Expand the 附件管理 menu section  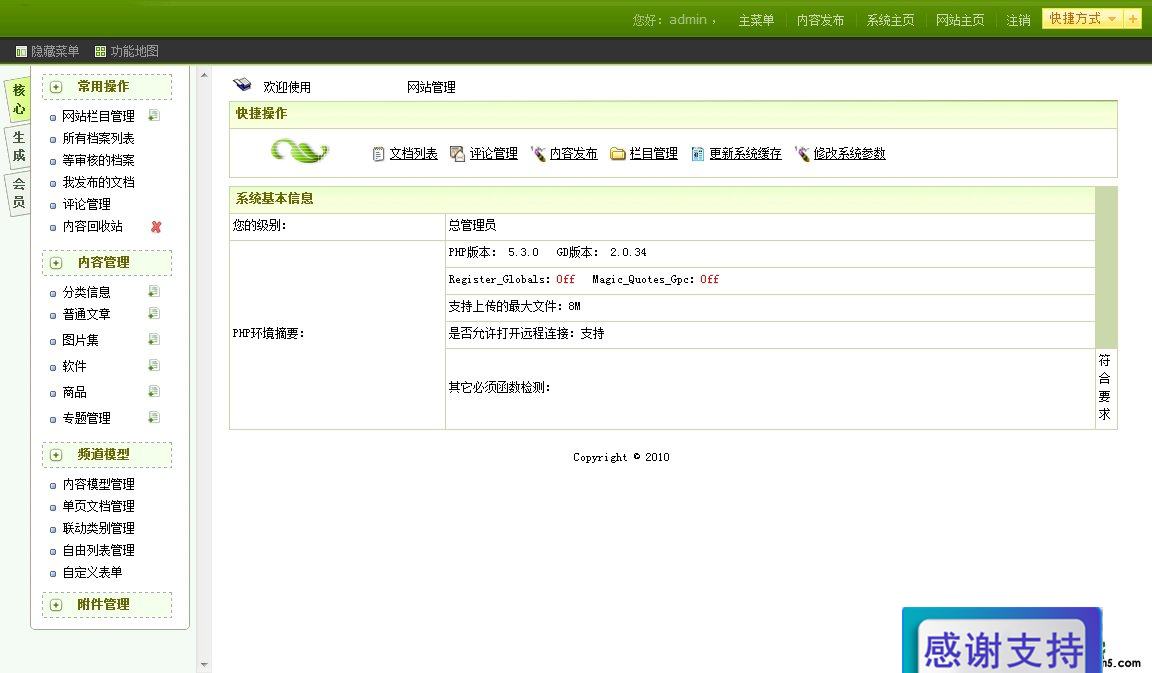(56, 605)
